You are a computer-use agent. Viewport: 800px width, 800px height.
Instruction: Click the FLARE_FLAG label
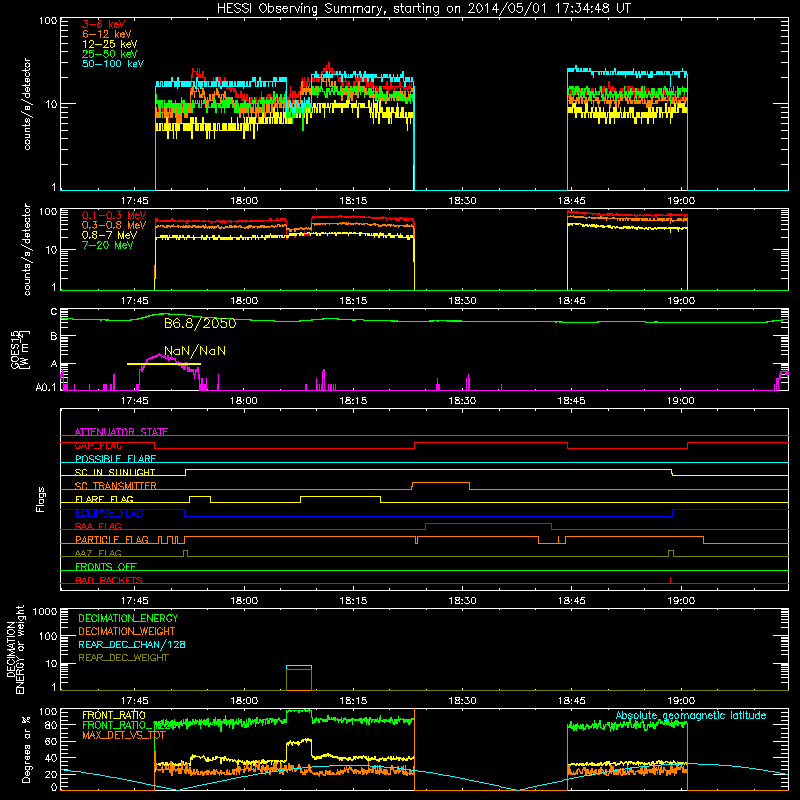point(104,499)
